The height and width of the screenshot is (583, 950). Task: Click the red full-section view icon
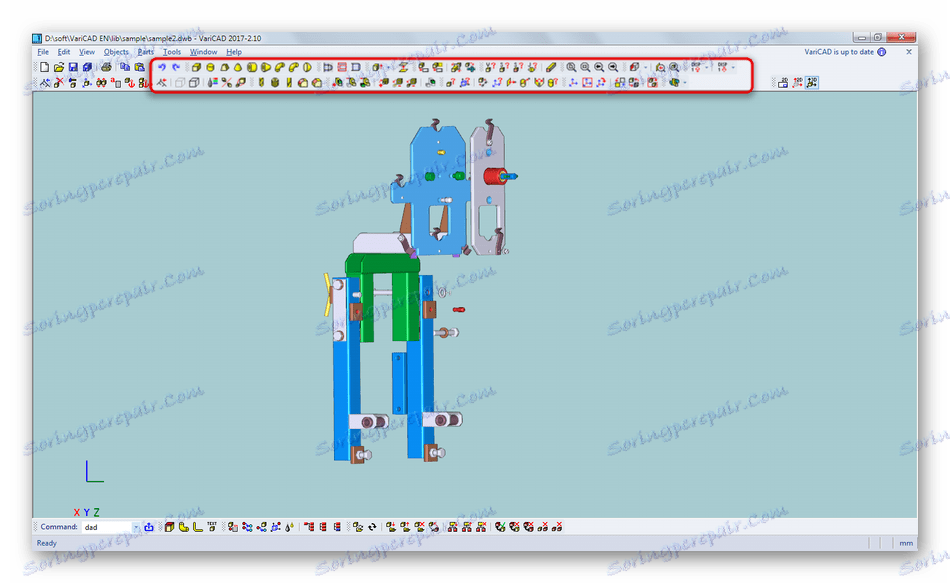[x=342, y=67]
